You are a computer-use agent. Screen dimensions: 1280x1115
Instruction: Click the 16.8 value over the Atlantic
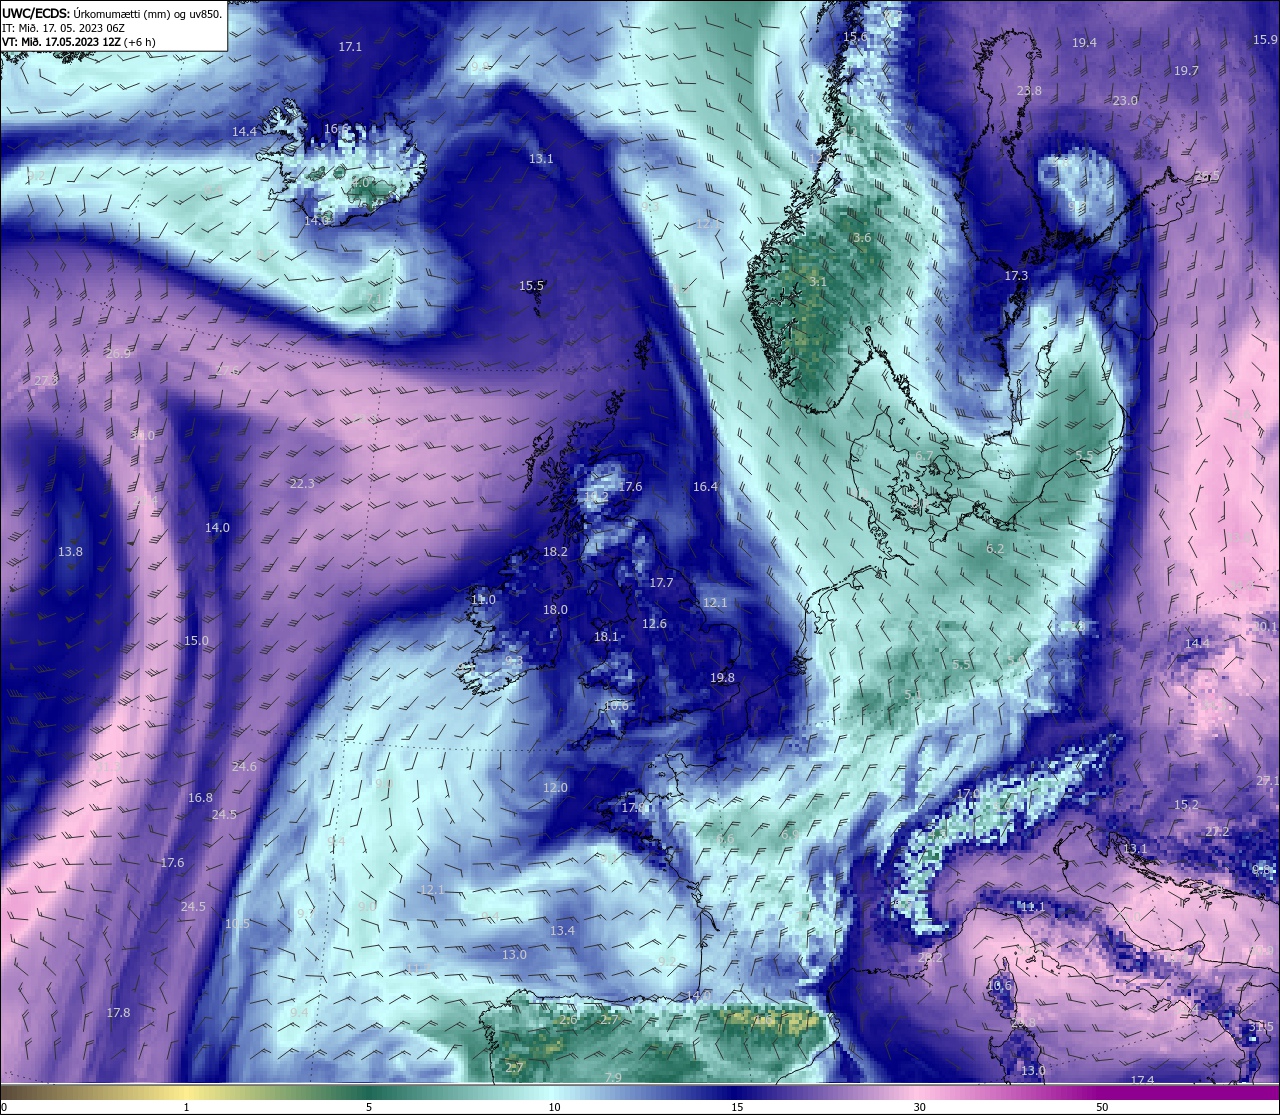point(200,798)
